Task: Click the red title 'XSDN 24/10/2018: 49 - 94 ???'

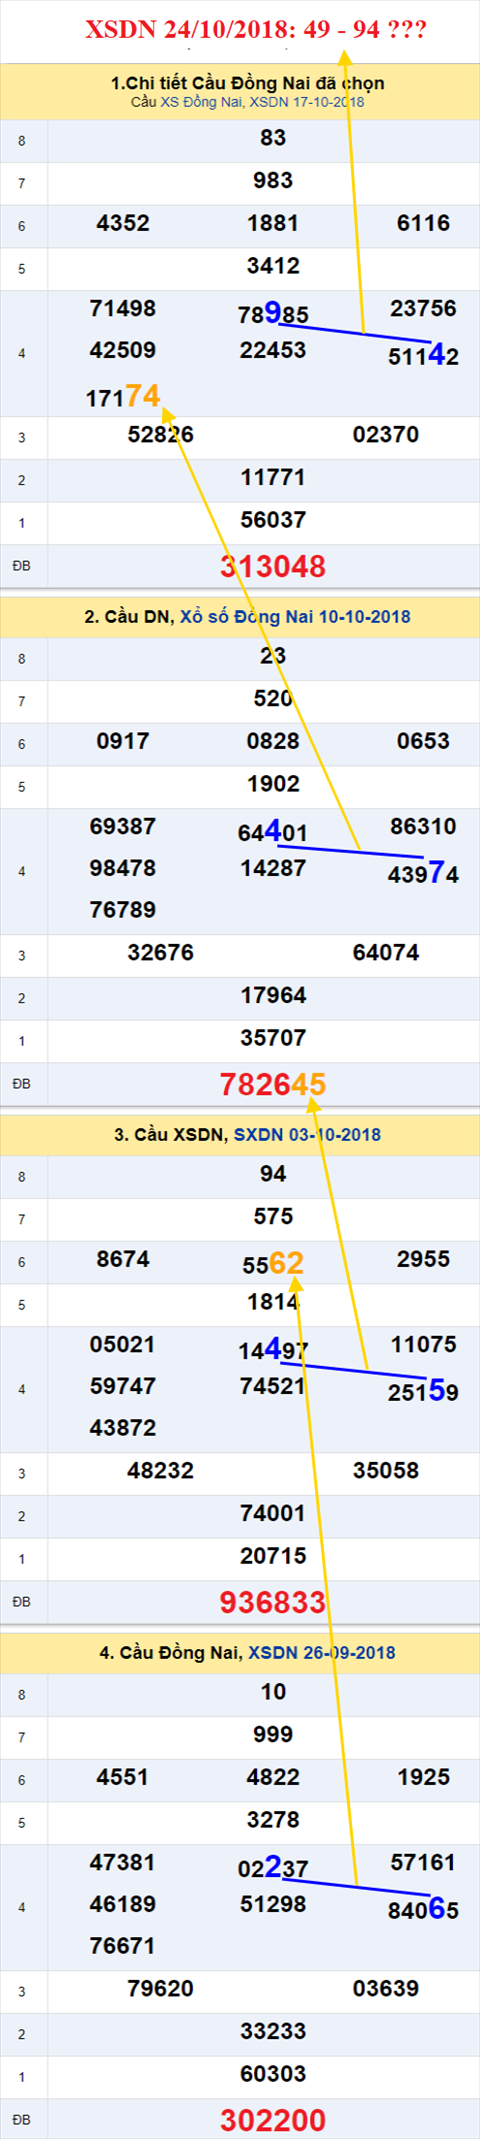Action: coord(256,29)
